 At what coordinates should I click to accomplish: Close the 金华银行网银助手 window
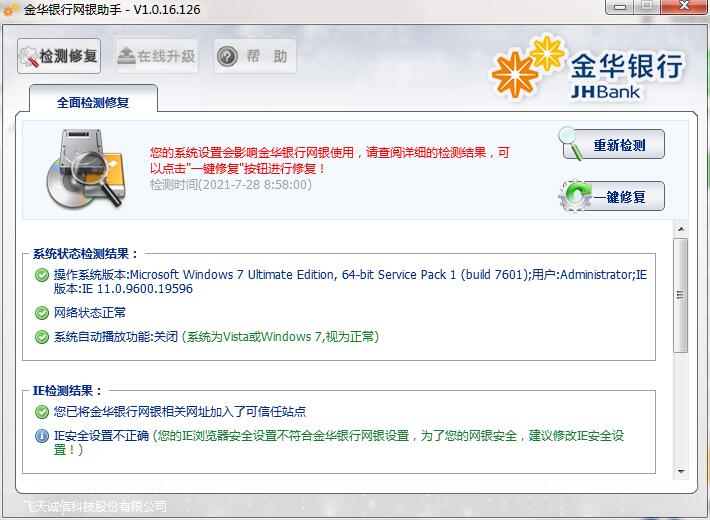pyautogui.click(x=685, y=6)
